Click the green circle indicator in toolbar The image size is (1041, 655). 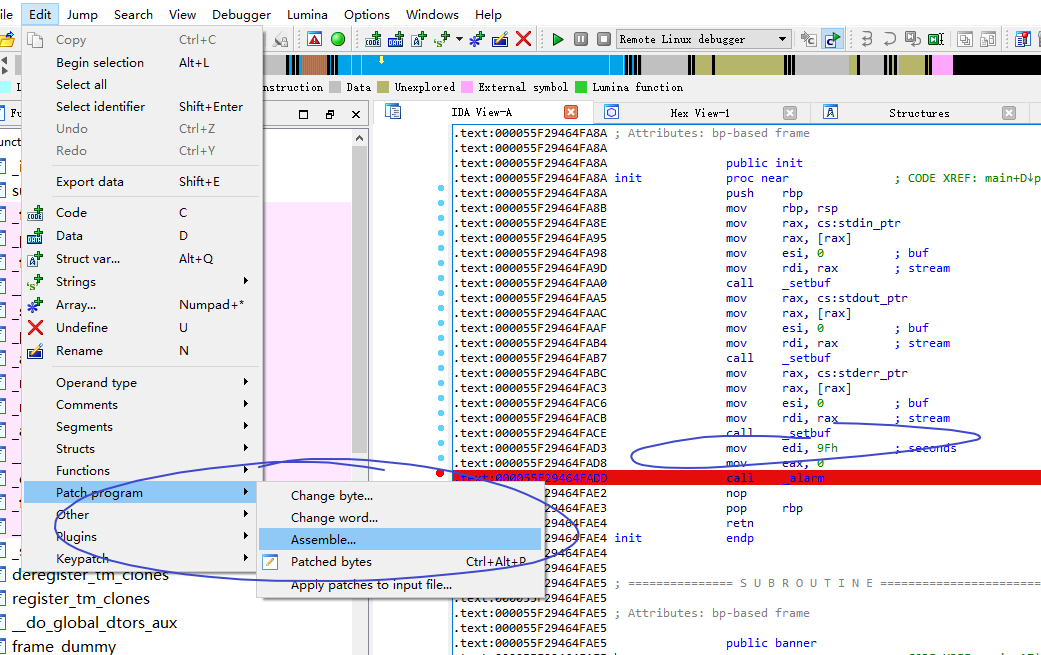pos(338,39)
